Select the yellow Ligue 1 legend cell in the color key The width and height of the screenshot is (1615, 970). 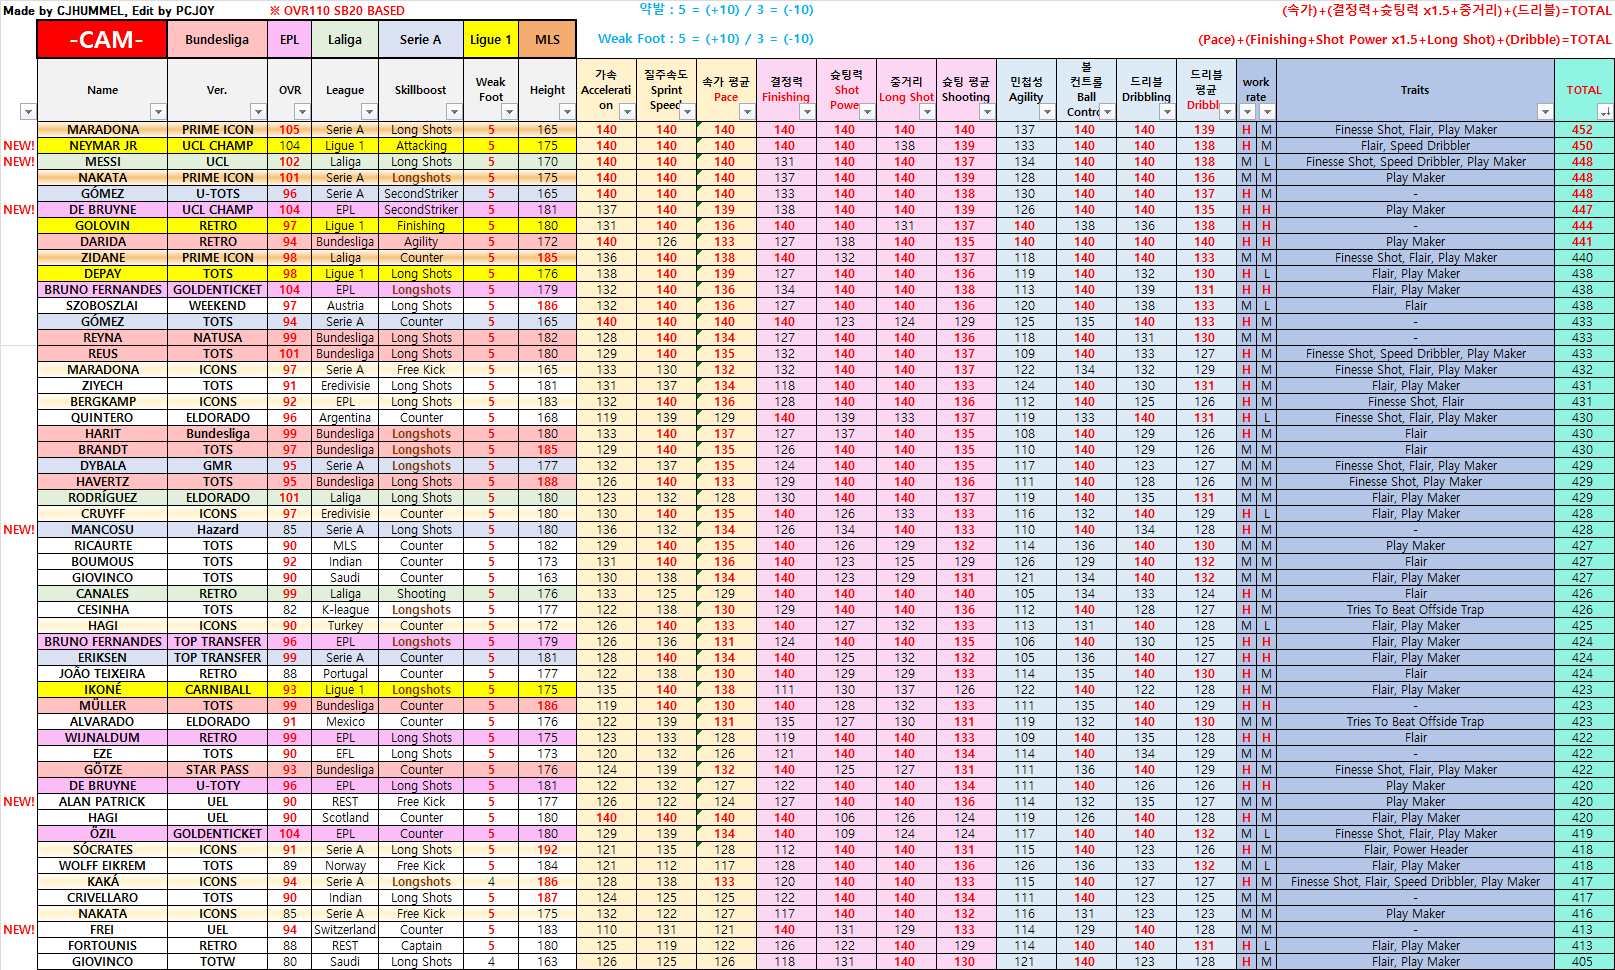click(490, 40)
